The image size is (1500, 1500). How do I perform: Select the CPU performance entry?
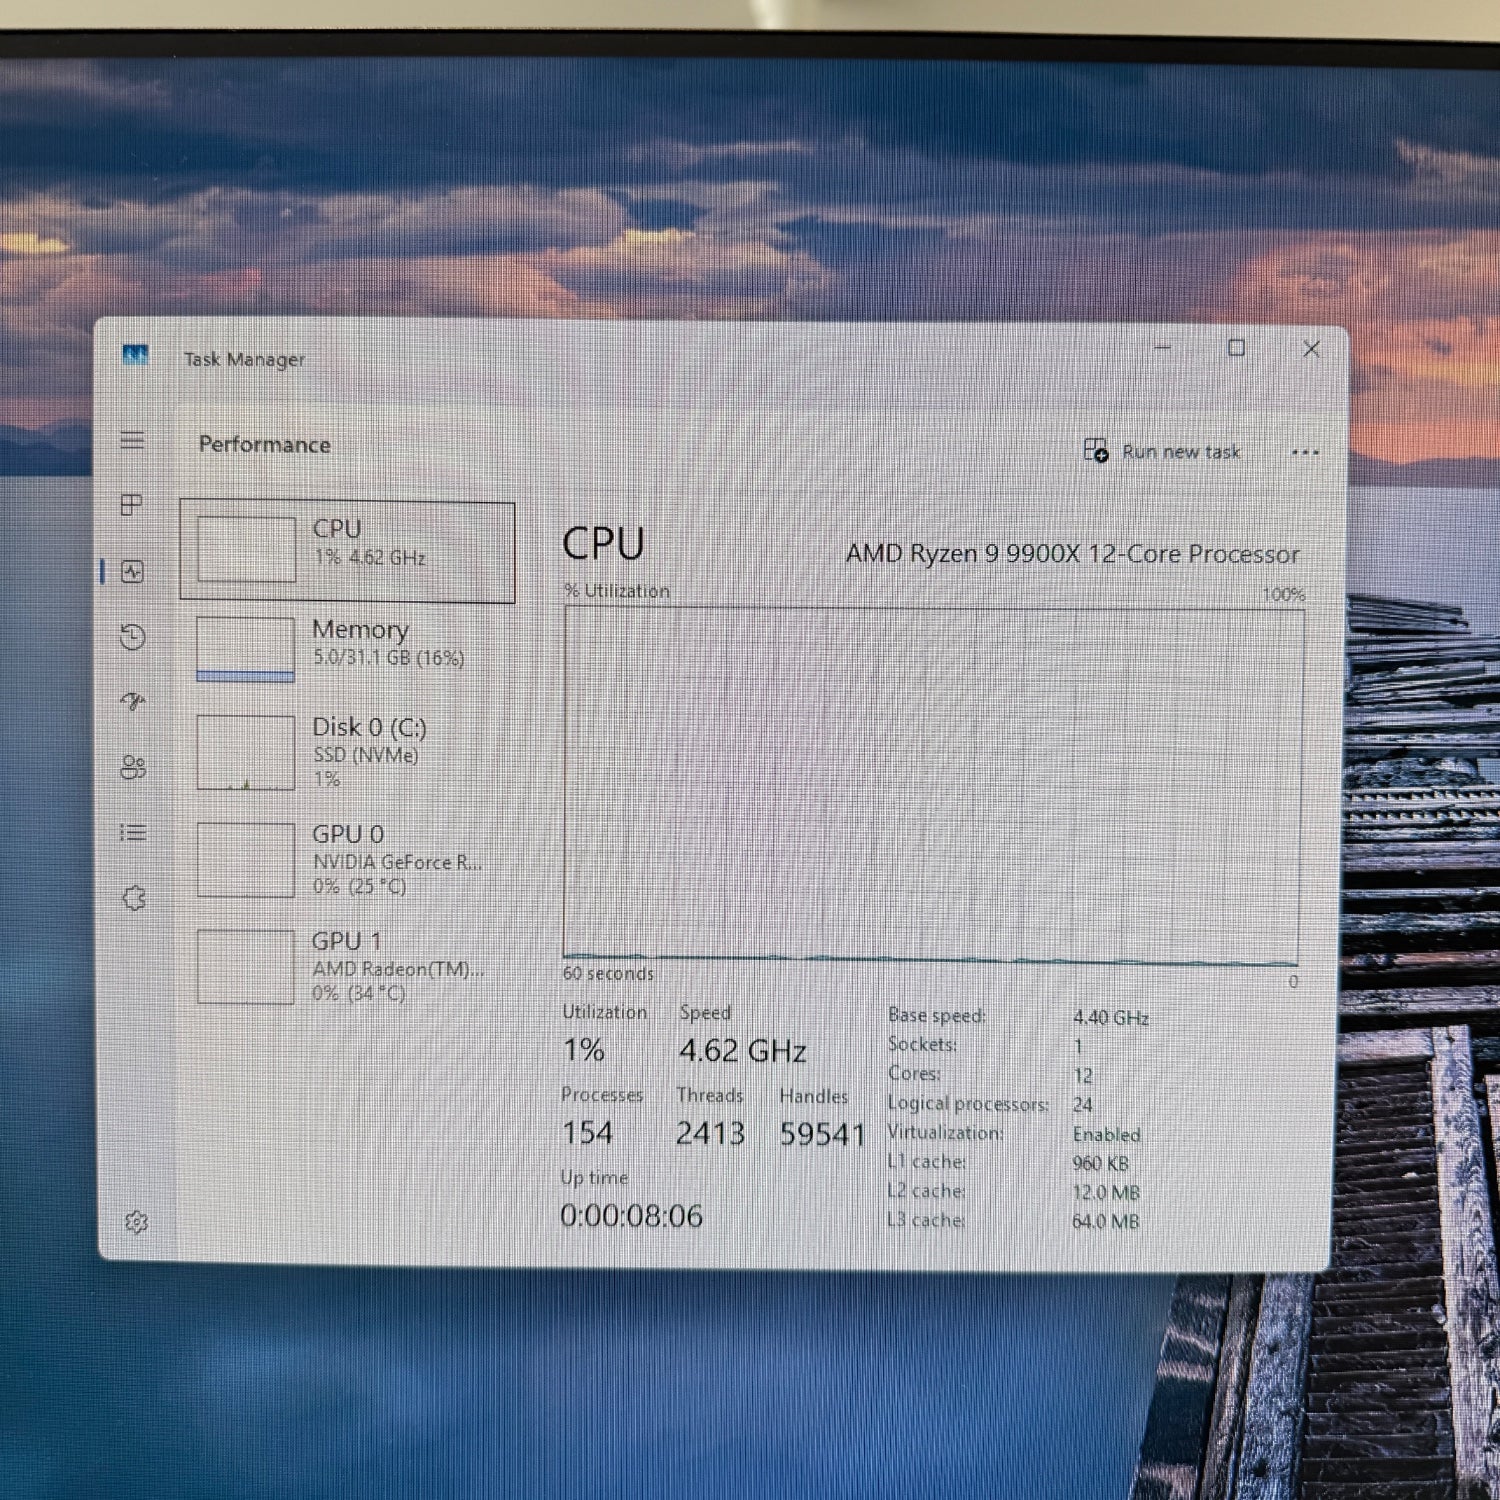click(348, 552)
